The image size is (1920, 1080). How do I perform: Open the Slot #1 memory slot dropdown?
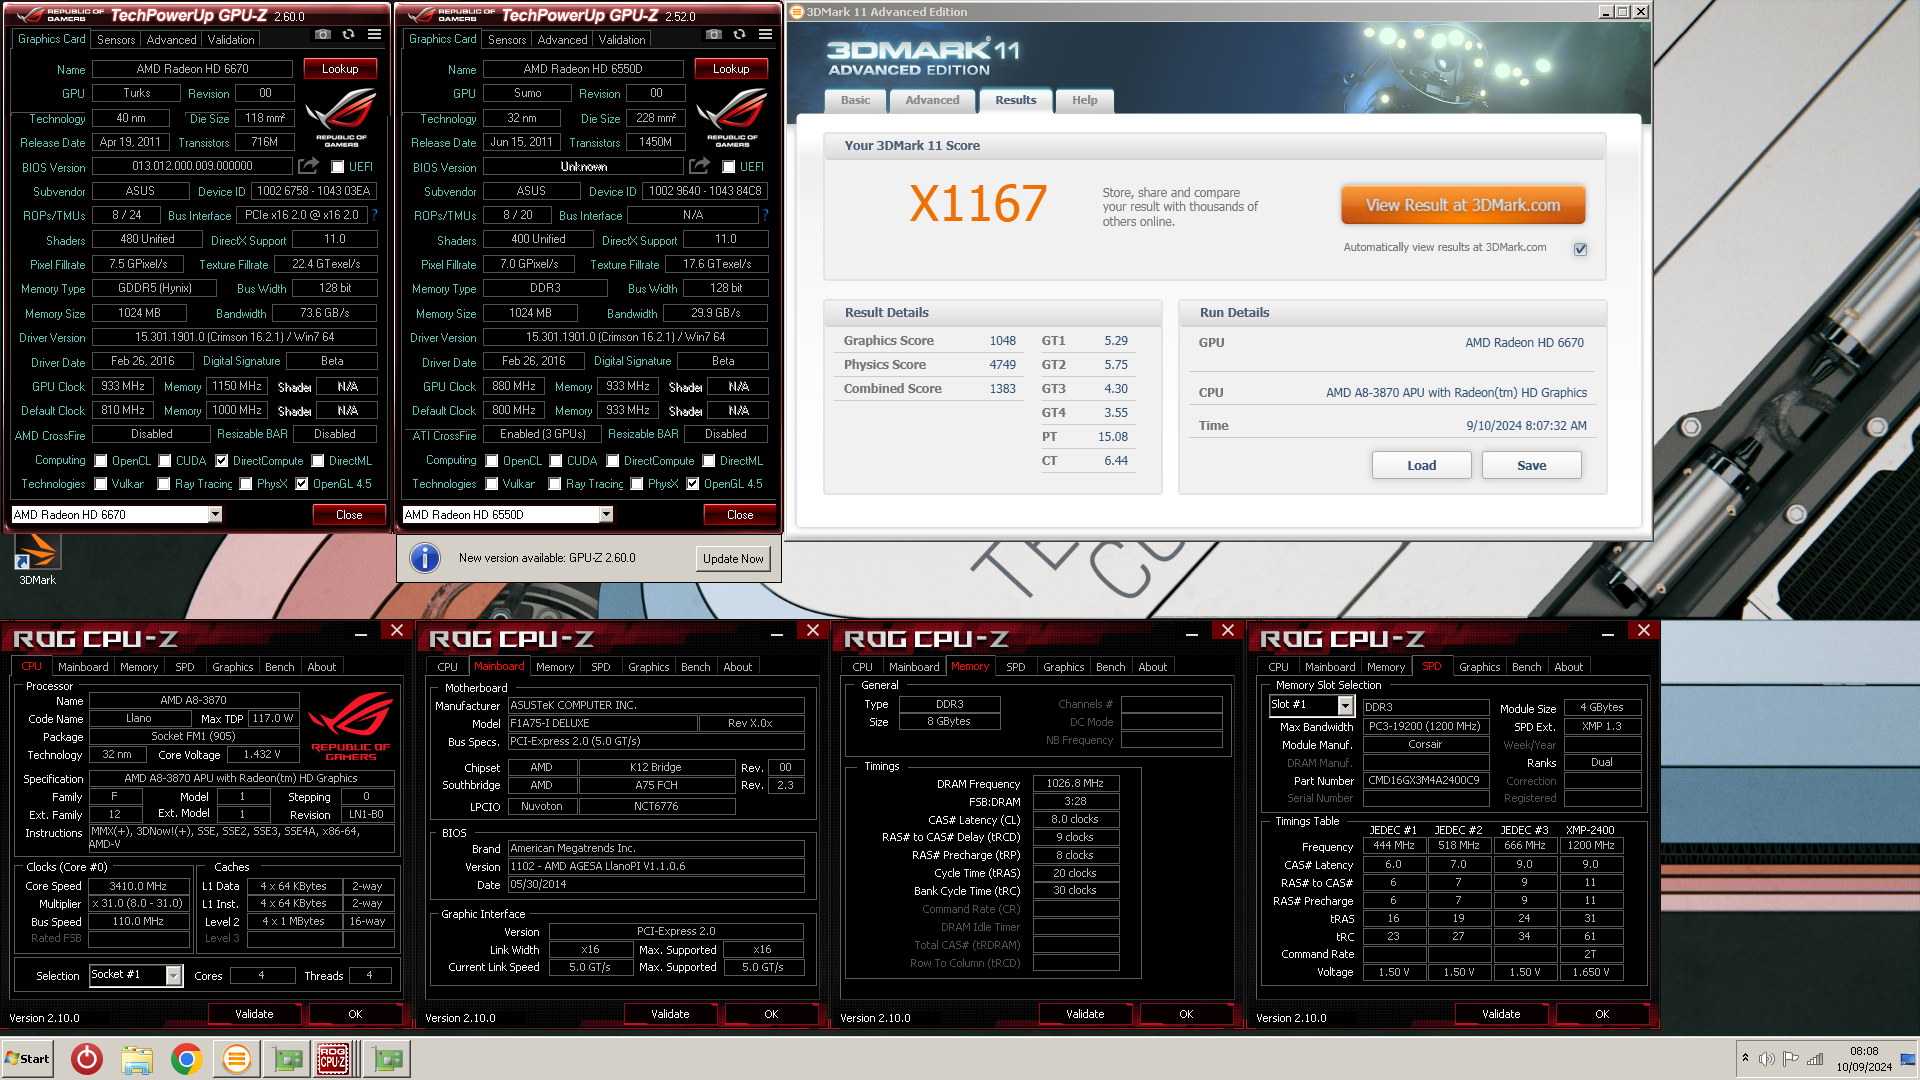pyautogui.click(x=1346, y=706)
